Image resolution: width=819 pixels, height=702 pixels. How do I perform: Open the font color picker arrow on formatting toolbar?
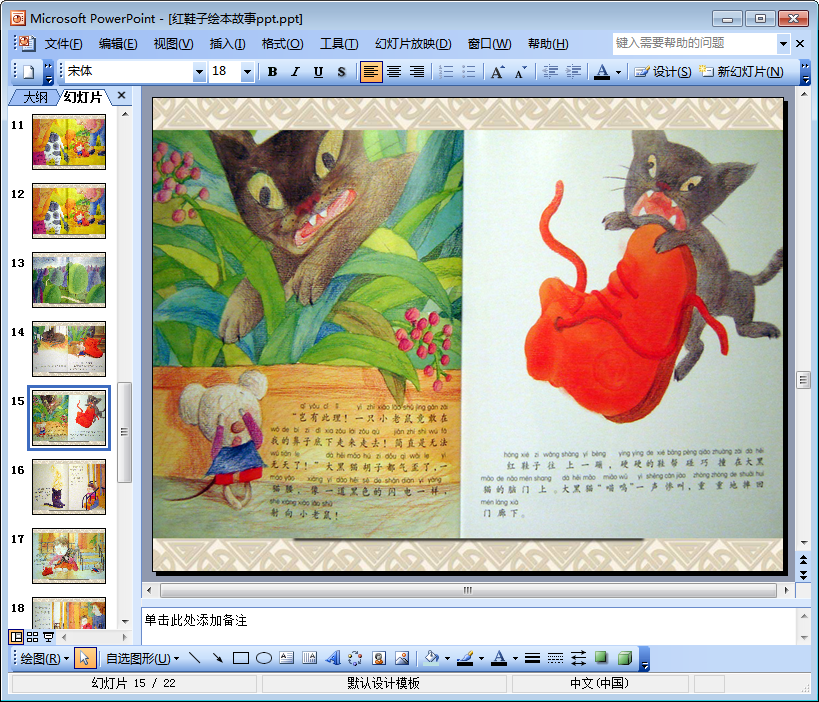click(x=618, y=72)
